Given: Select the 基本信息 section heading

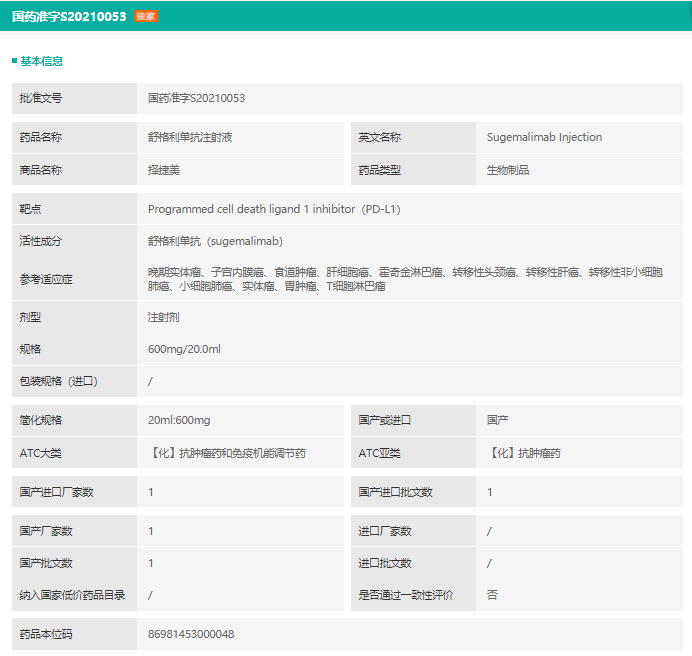Looking at the screenshot, I should (x=41, y=61).
